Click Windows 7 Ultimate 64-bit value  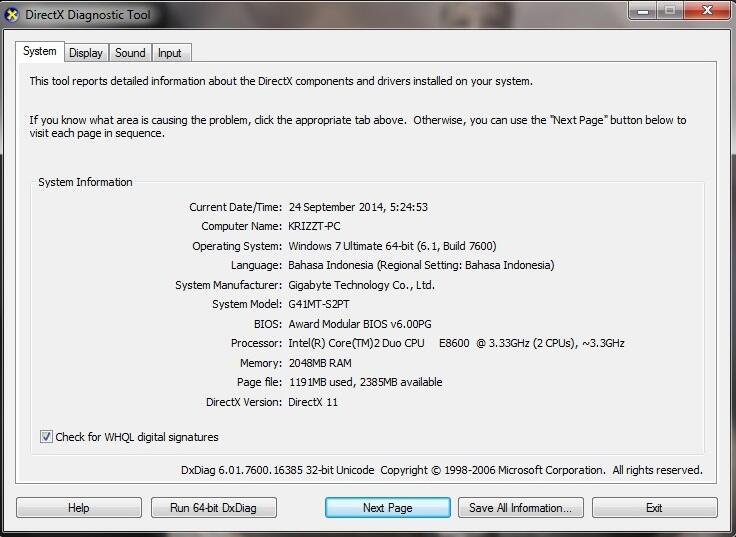392,246
